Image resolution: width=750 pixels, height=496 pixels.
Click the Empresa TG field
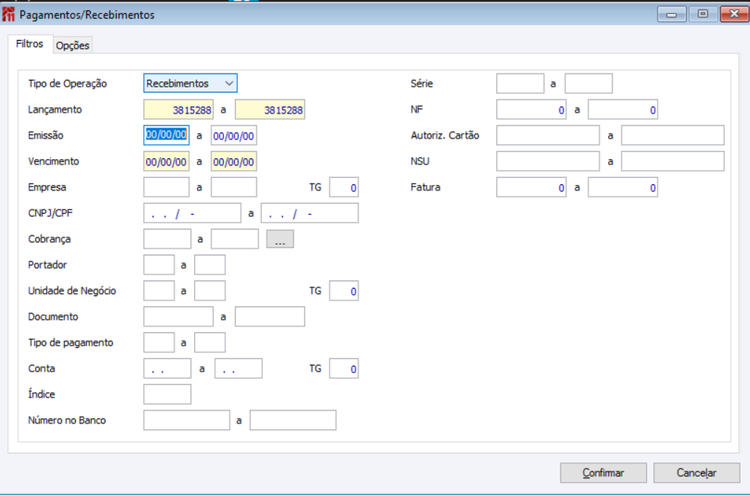pos(343,187)
